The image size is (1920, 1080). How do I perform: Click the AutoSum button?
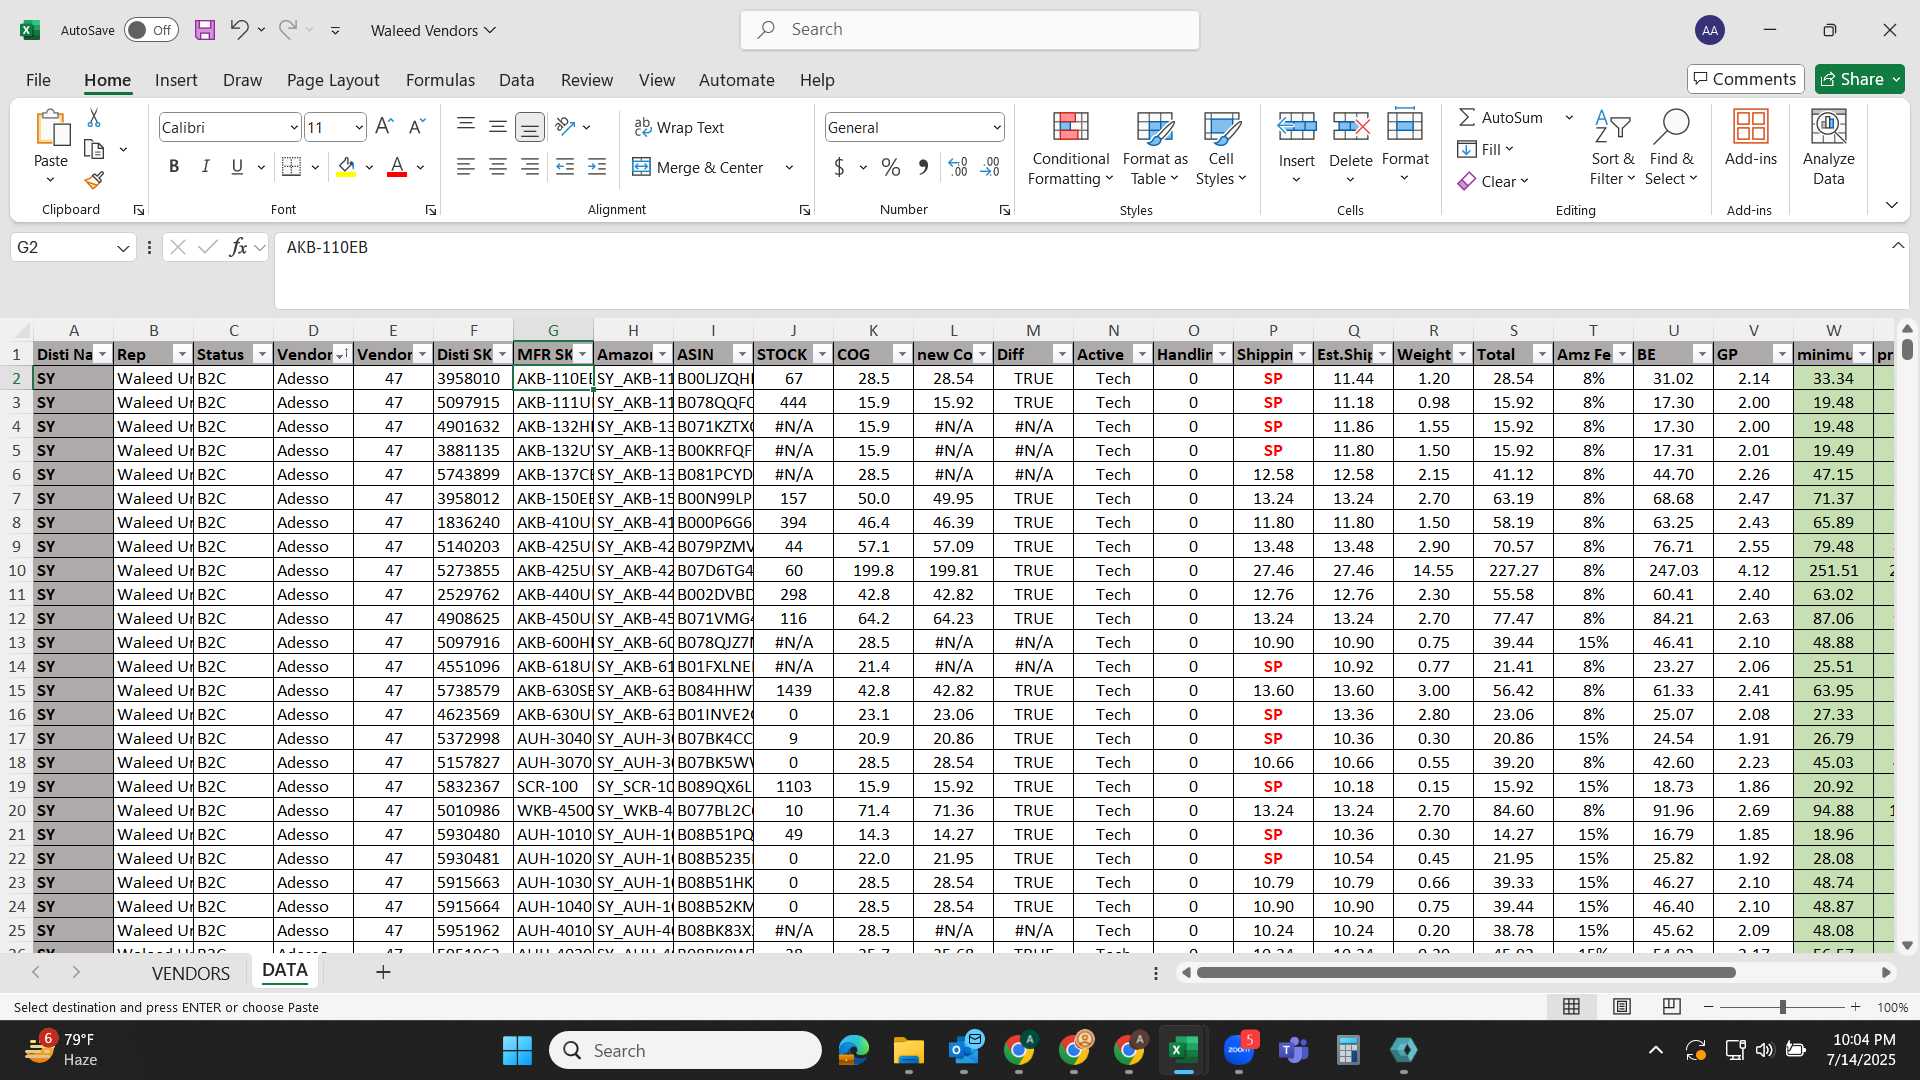click(x=1501, y=118)
